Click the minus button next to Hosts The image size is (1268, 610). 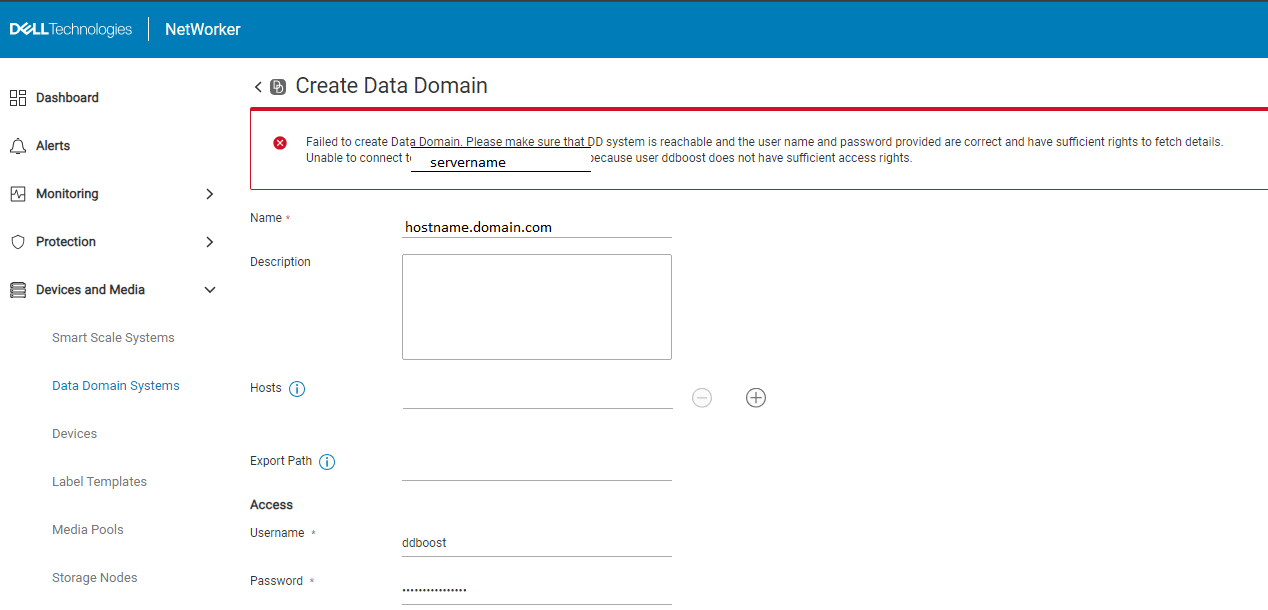[x=701, y=397]
